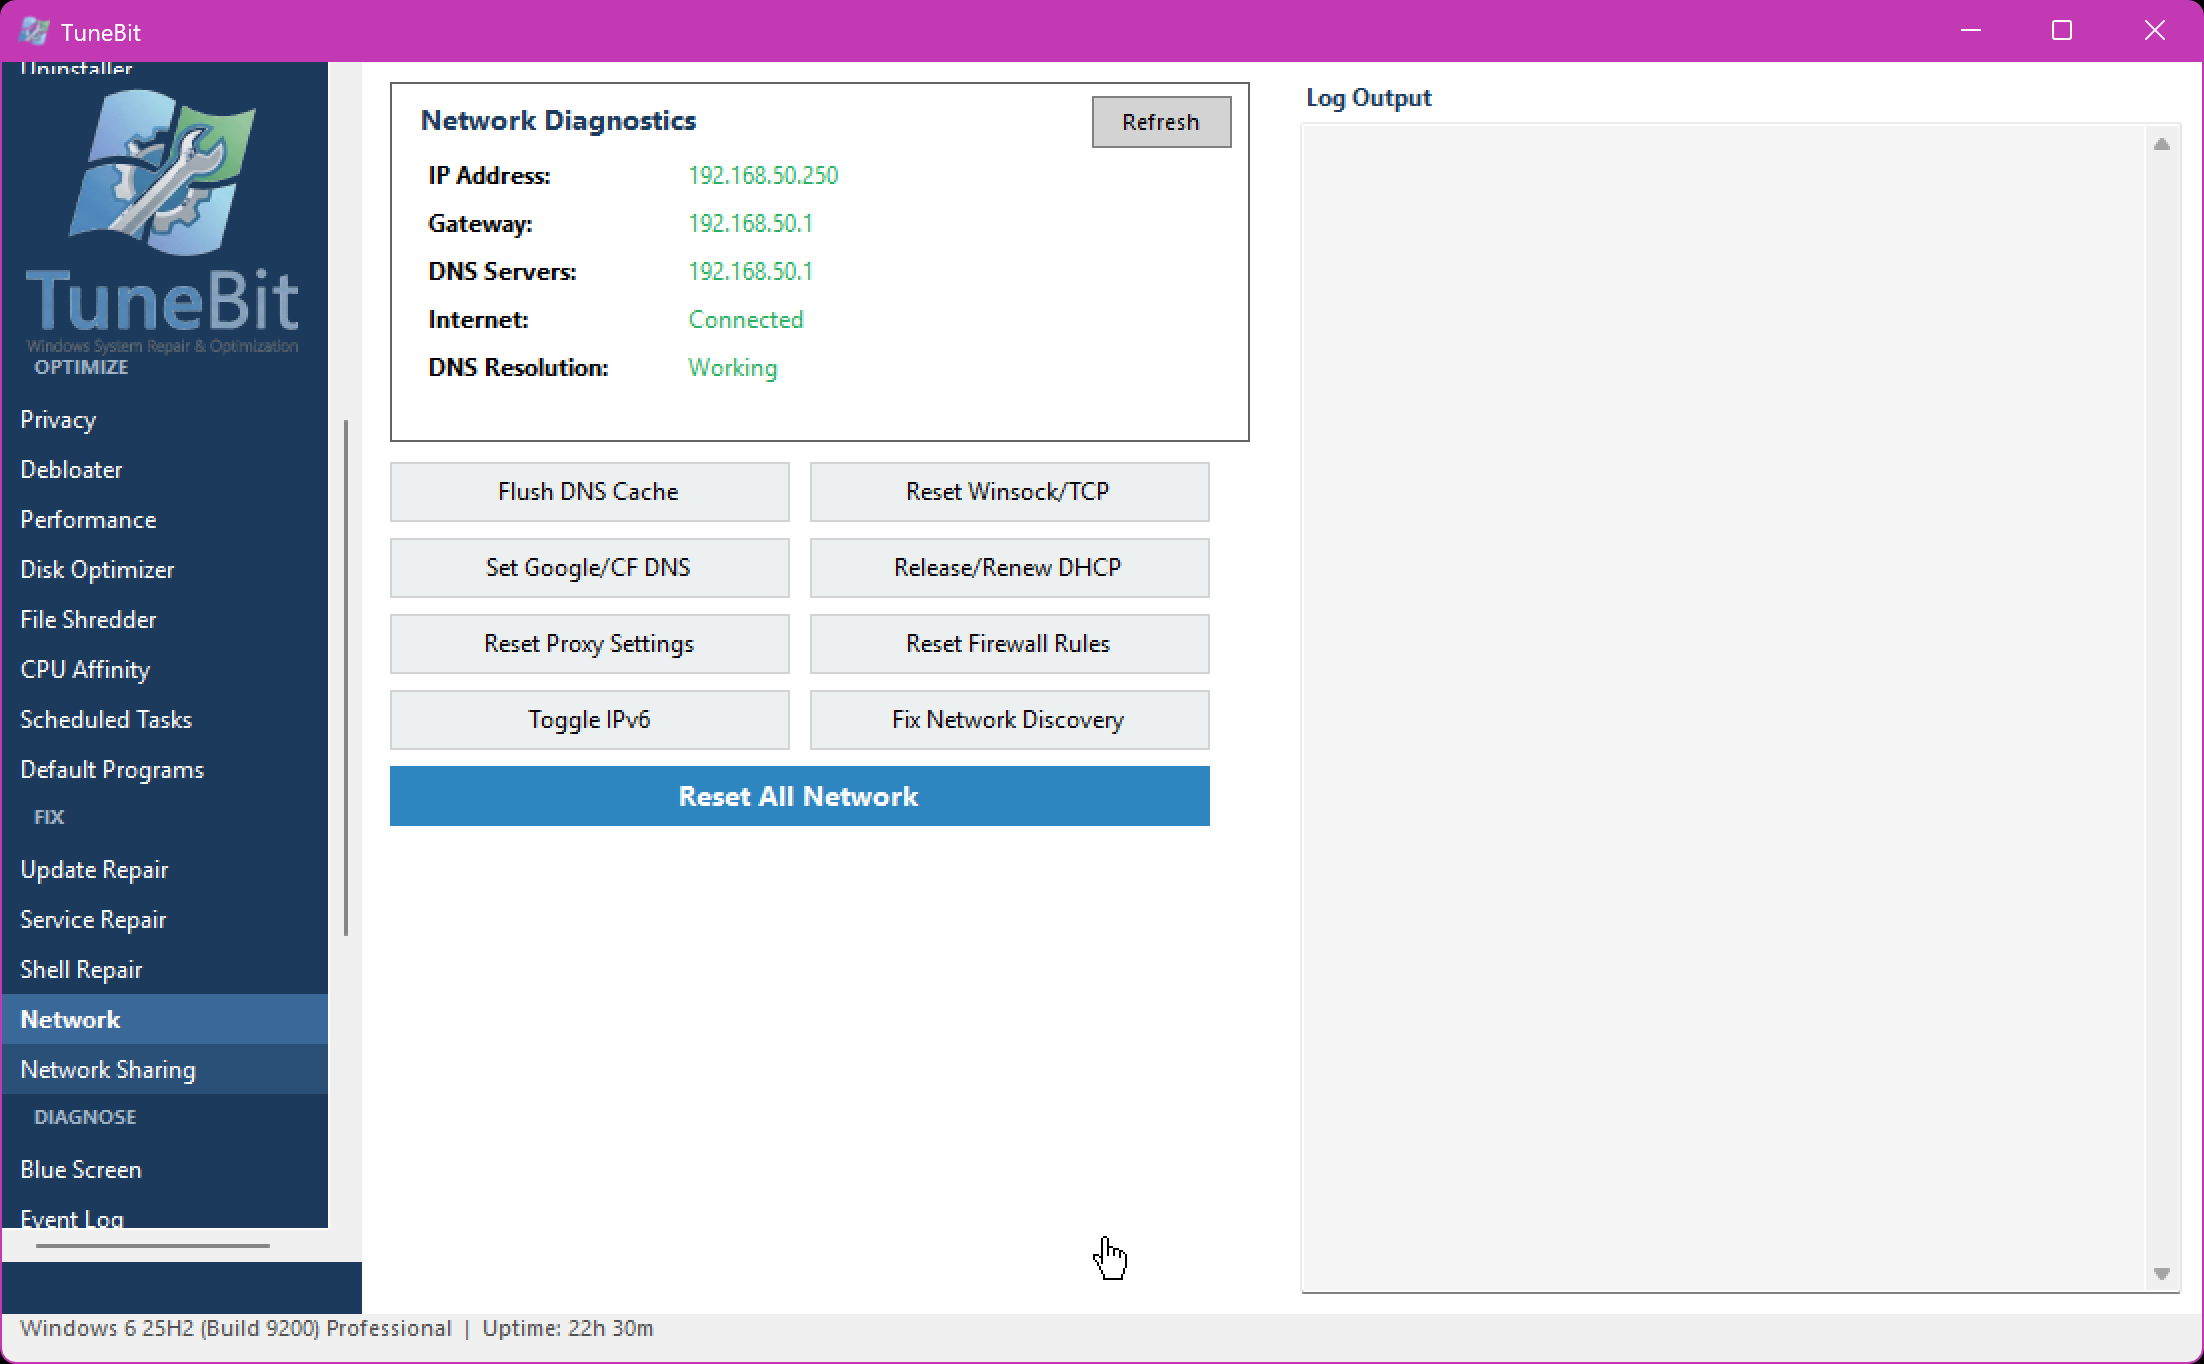This screenshot has height=1364, width=2204.
Task: Click the DNS Servers value 192.168.50.1
Action: click(750, 272)
